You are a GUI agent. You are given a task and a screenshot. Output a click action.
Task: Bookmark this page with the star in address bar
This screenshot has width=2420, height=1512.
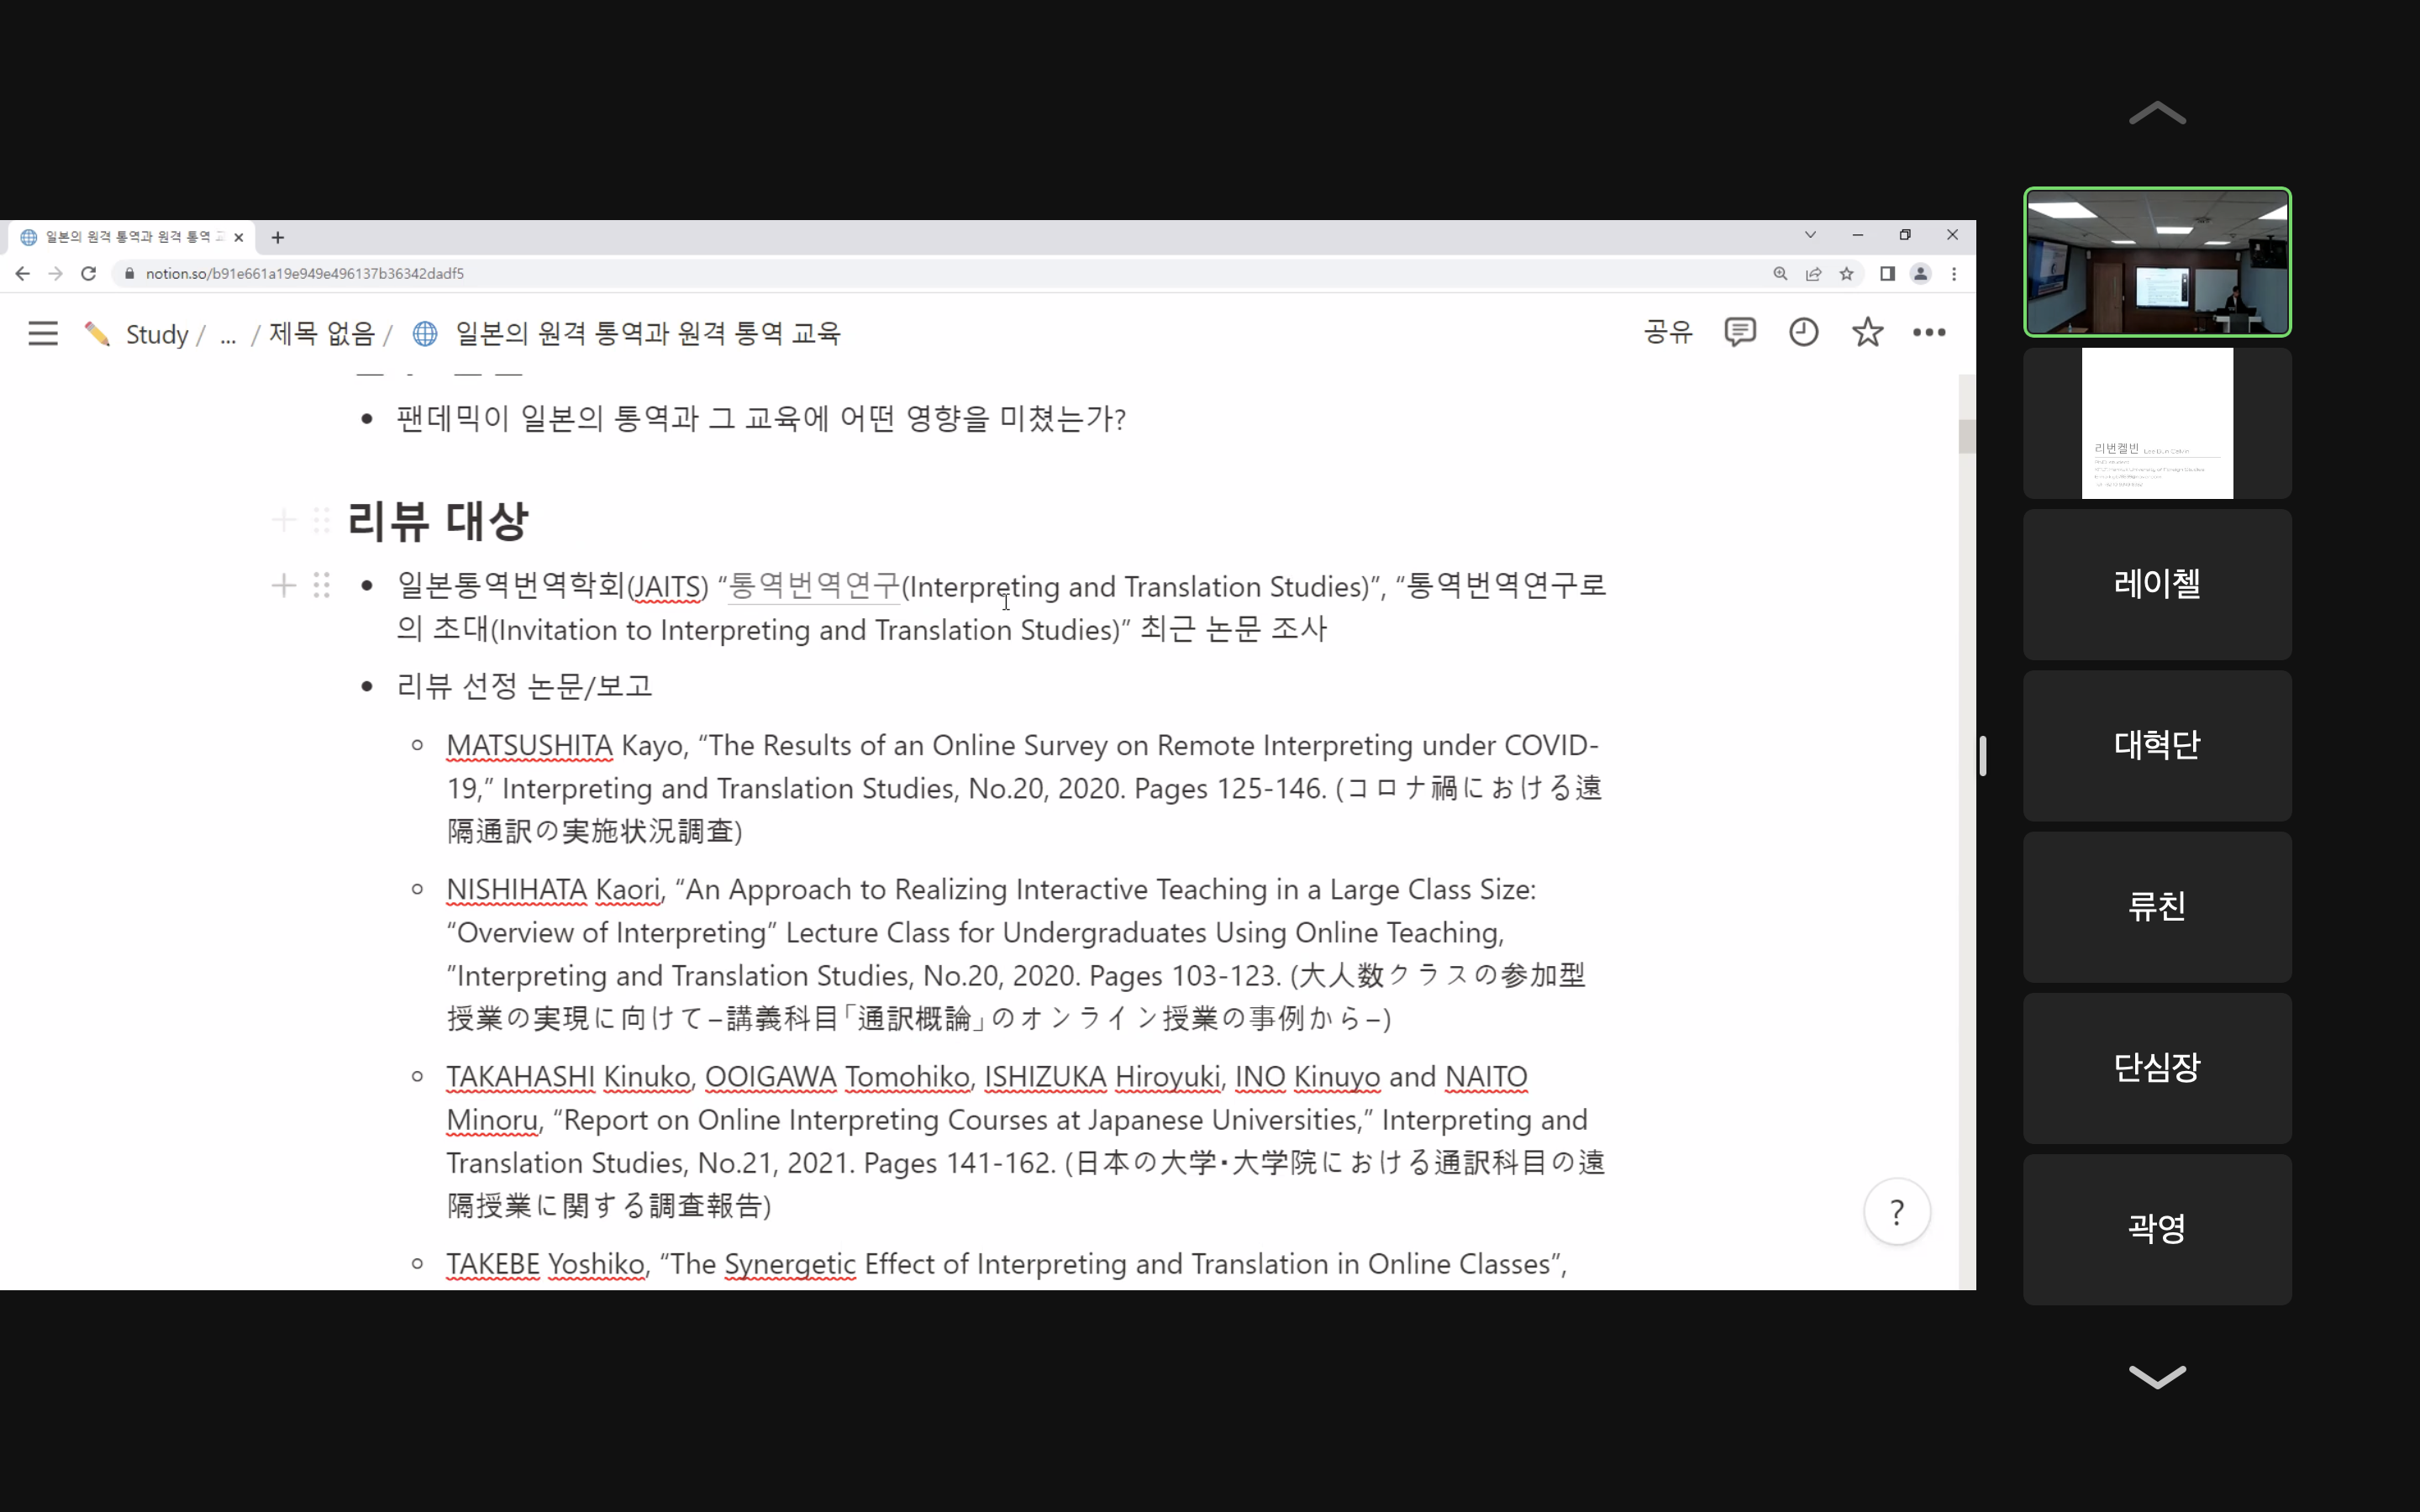pyautogui.click(x=1846, y=273)
